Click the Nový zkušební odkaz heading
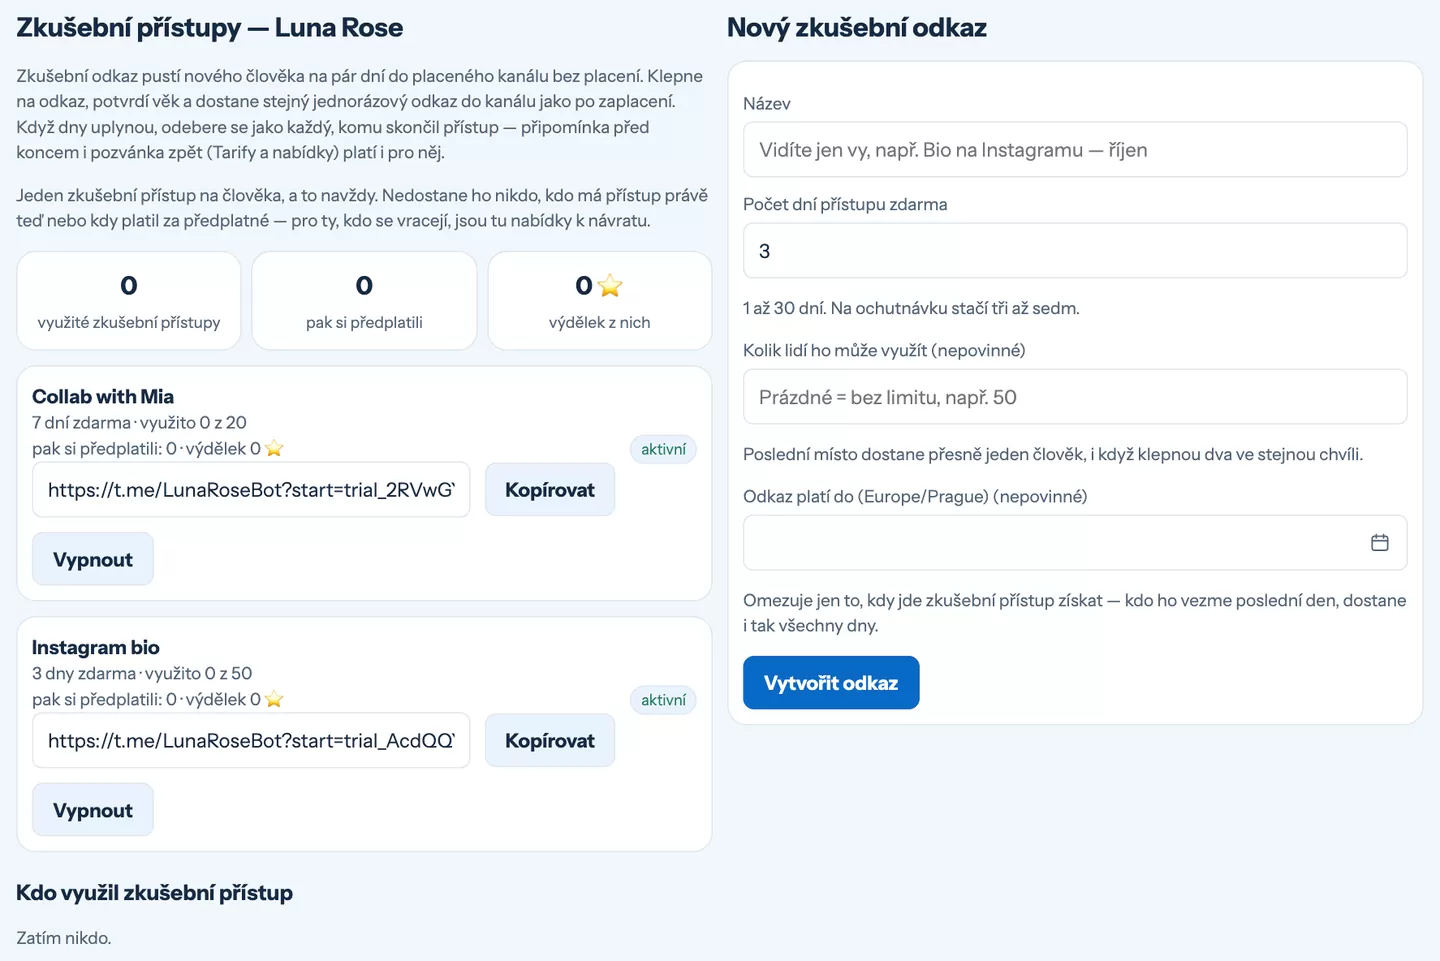Image resolution: width=1440 pixels, height=961 pixels. coord(857,28)
